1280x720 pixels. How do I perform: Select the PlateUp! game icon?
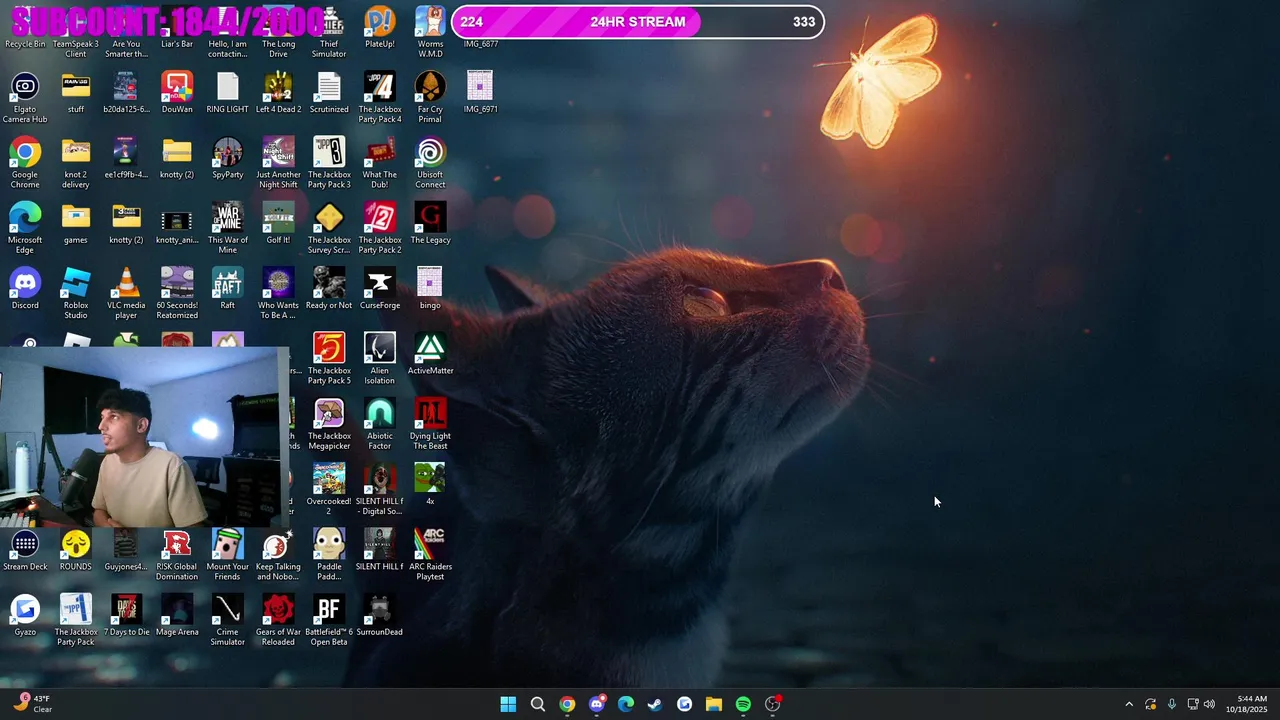click(x=379, y=27)
